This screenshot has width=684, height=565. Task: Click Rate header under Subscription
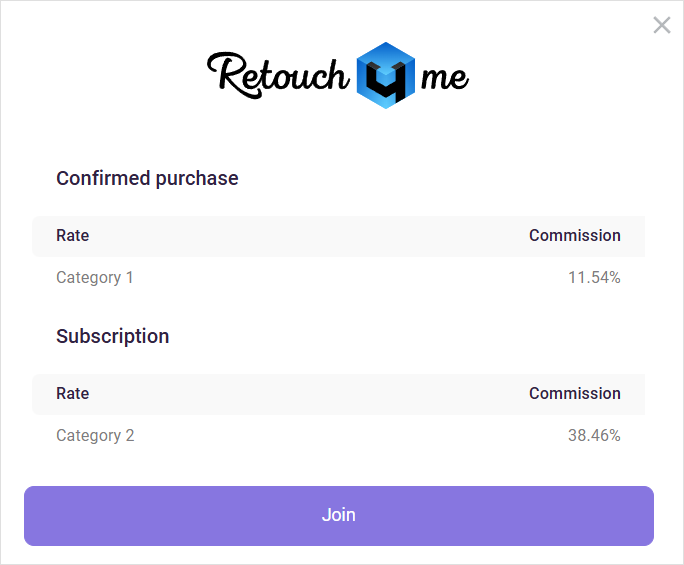point(73,394)
